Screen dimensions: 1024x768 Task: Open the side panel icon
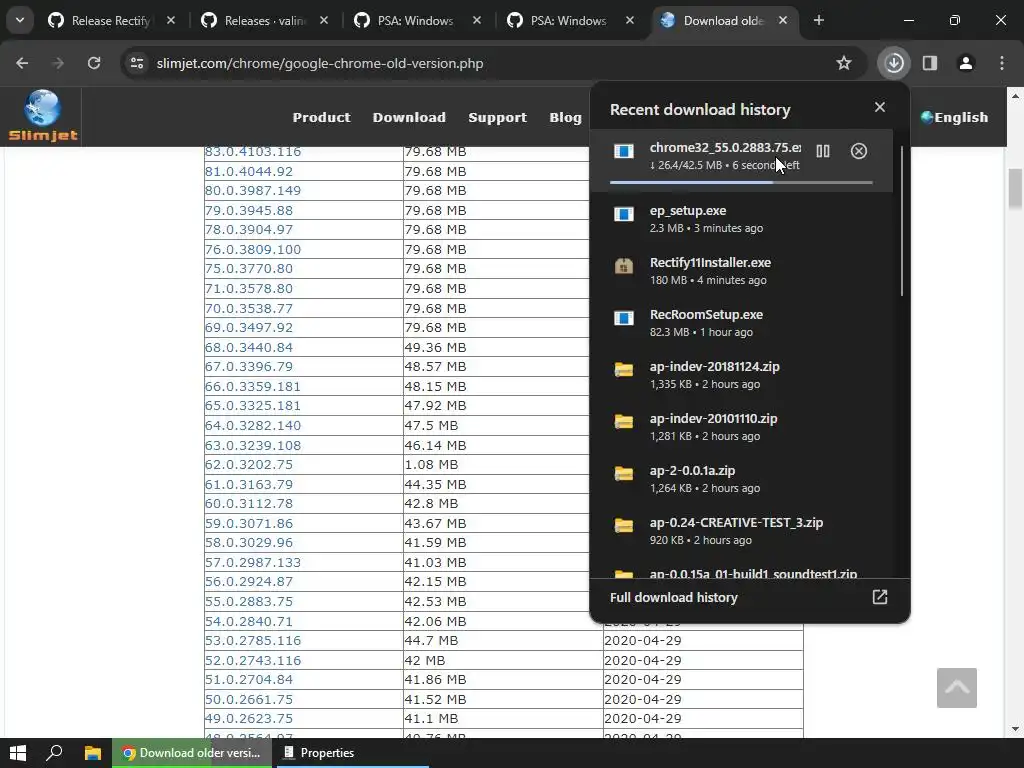click(x=930, y=63)
